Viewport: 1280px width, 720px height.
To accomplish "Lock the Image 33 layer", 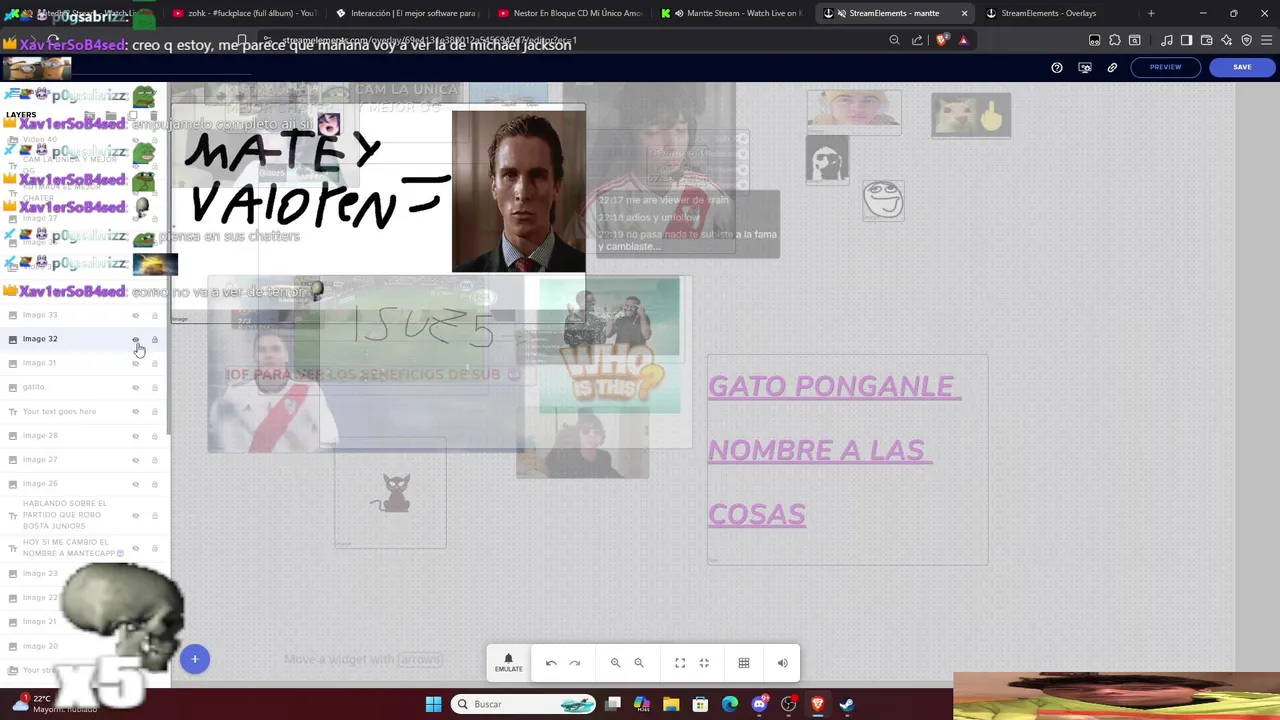I will coord(155,315).
